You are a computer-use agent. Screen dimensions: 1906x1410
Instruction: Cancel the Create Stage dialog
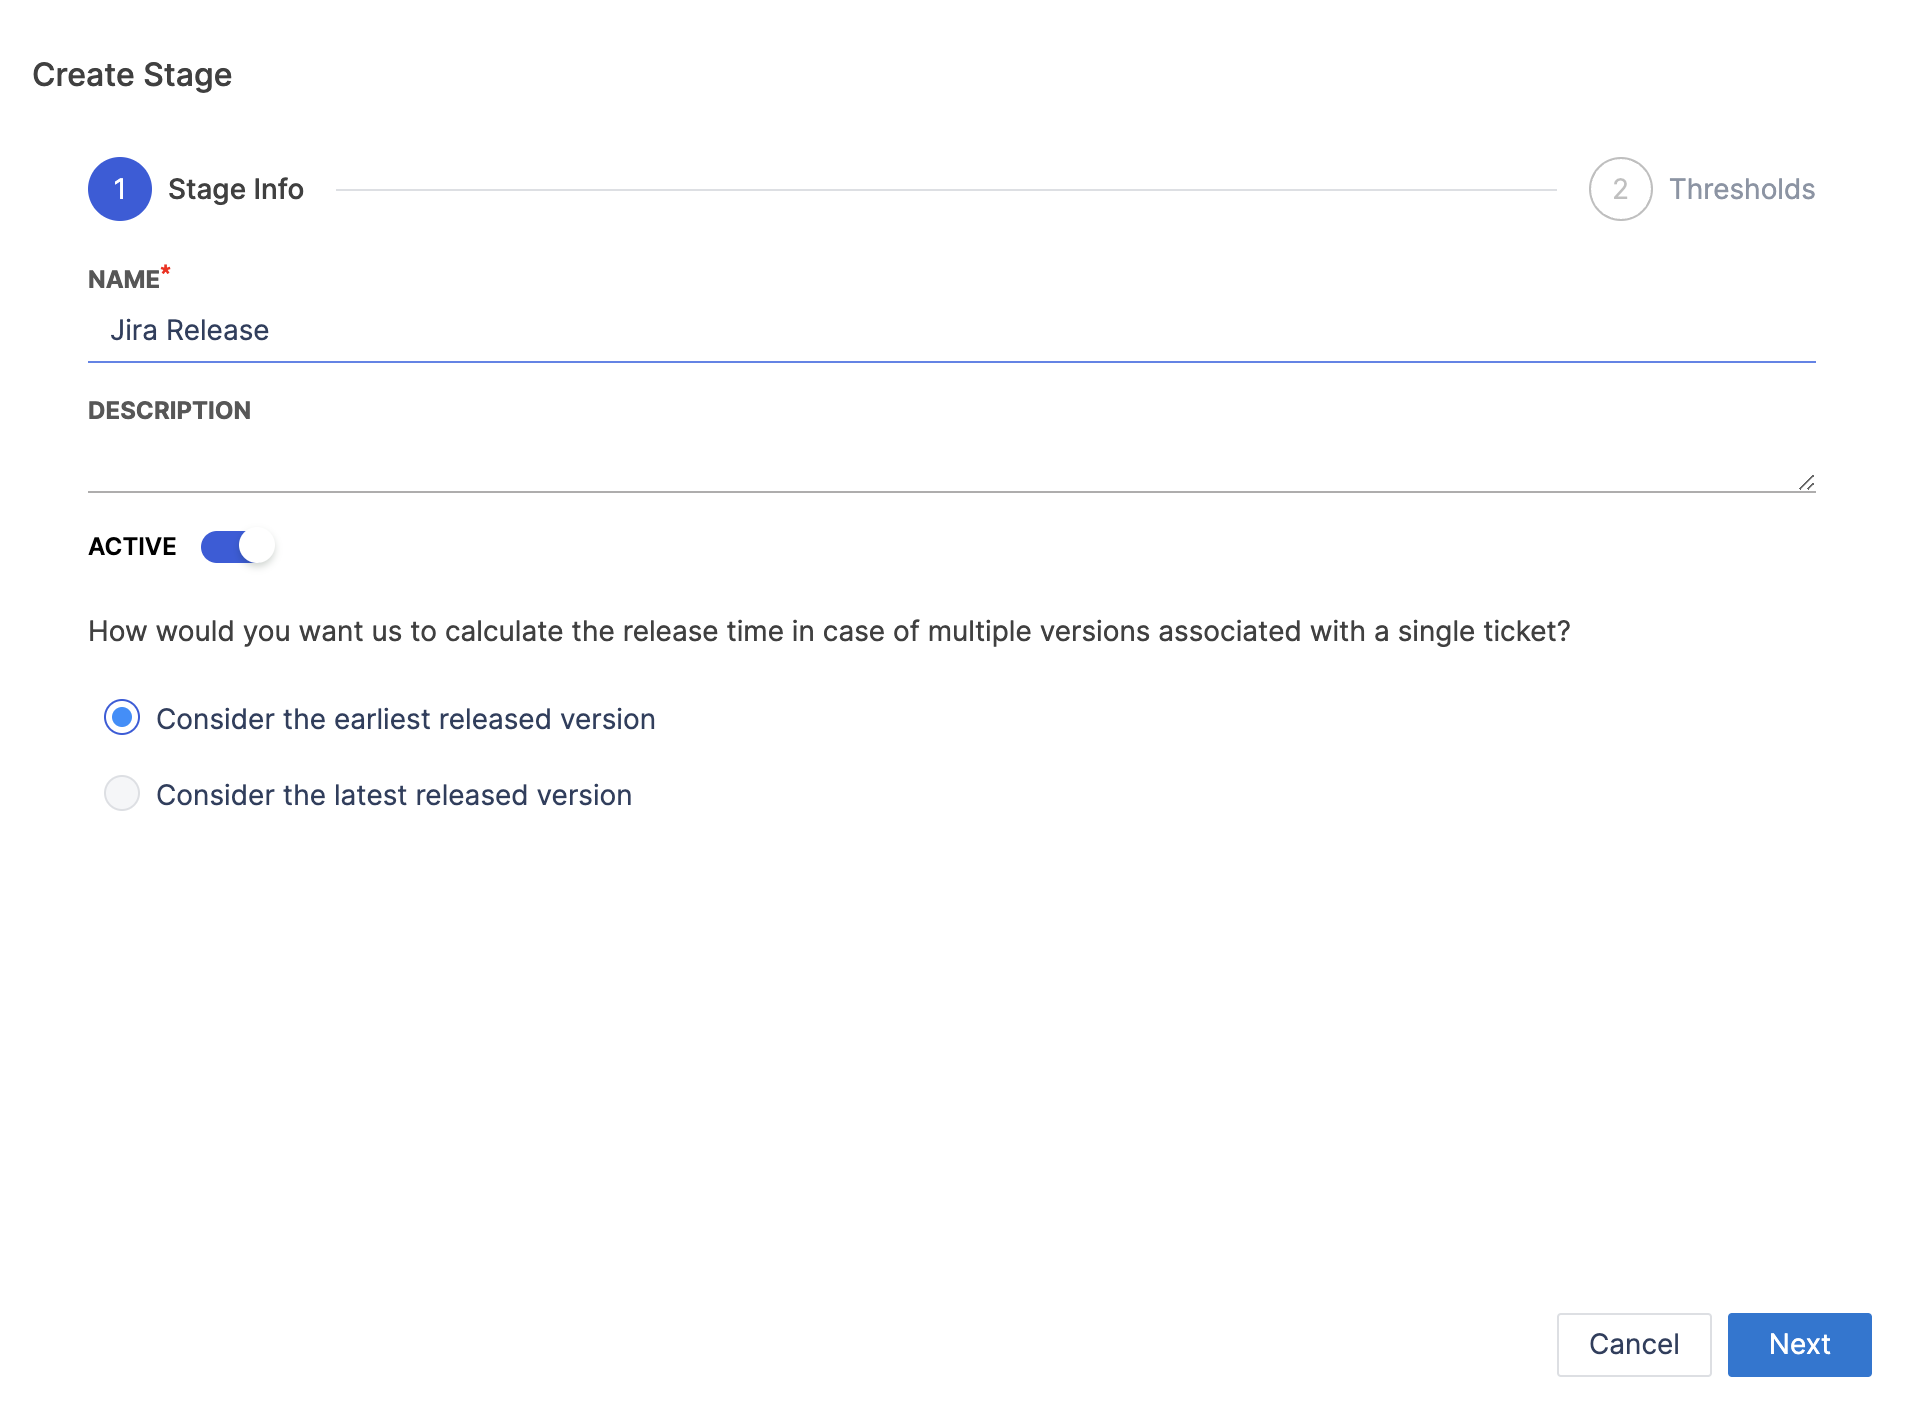[x=1633, y=1344]
